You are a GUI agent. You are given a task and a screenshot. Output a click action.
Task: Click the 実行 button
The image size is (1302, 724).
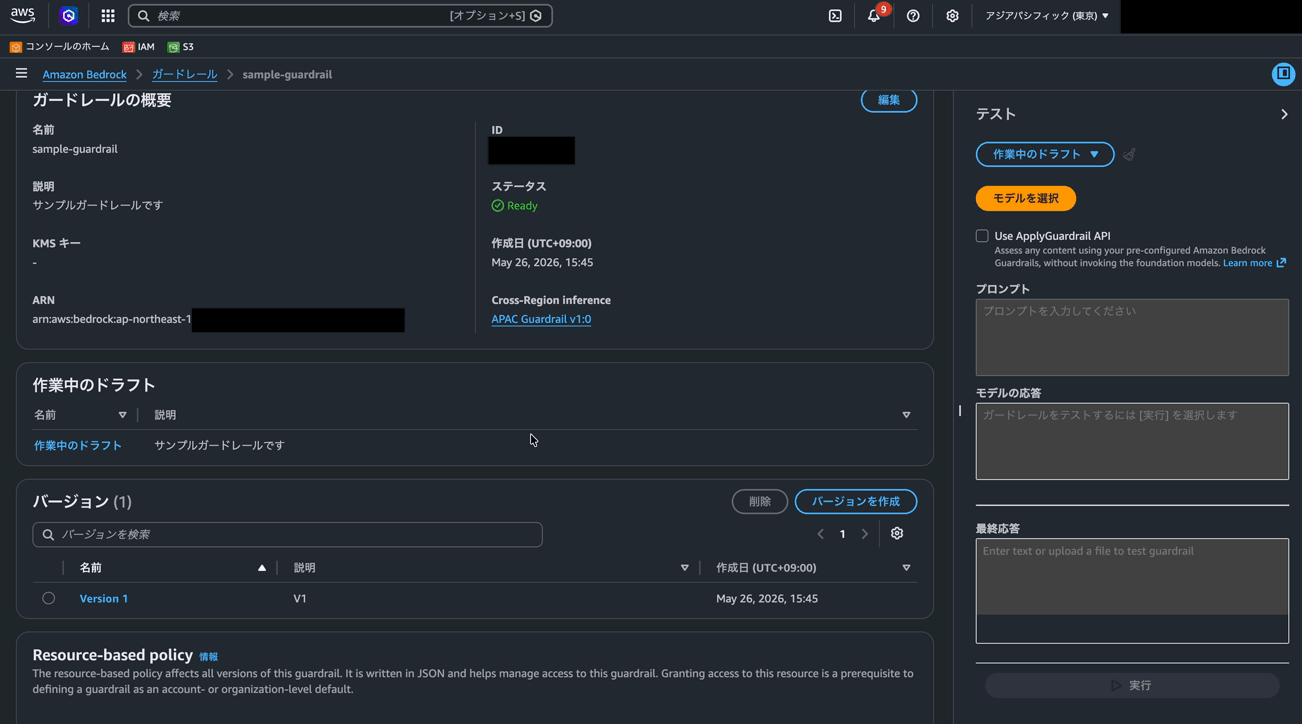[1132, 685]
